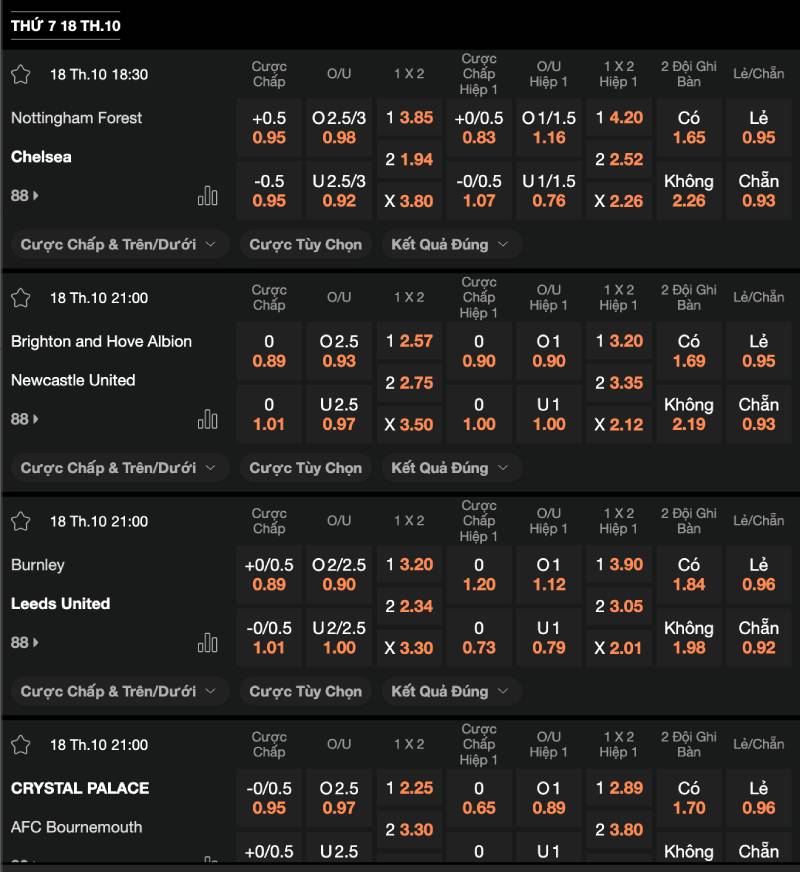This screenshot has height=872, width=800.
Task: Show statistics chart icon for Burnley match
Action: click(x=208, y=643)
